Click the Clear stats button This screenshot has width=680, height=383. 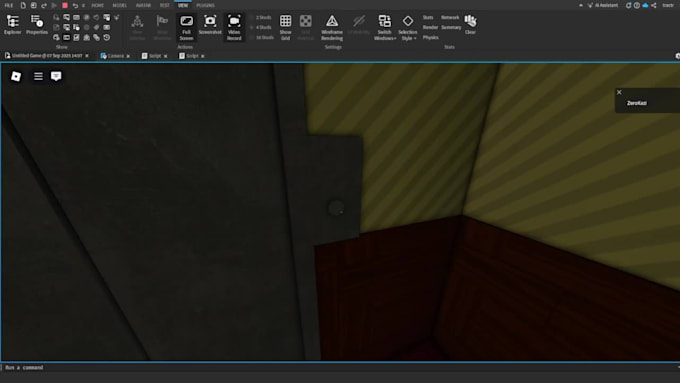point(470,25)
